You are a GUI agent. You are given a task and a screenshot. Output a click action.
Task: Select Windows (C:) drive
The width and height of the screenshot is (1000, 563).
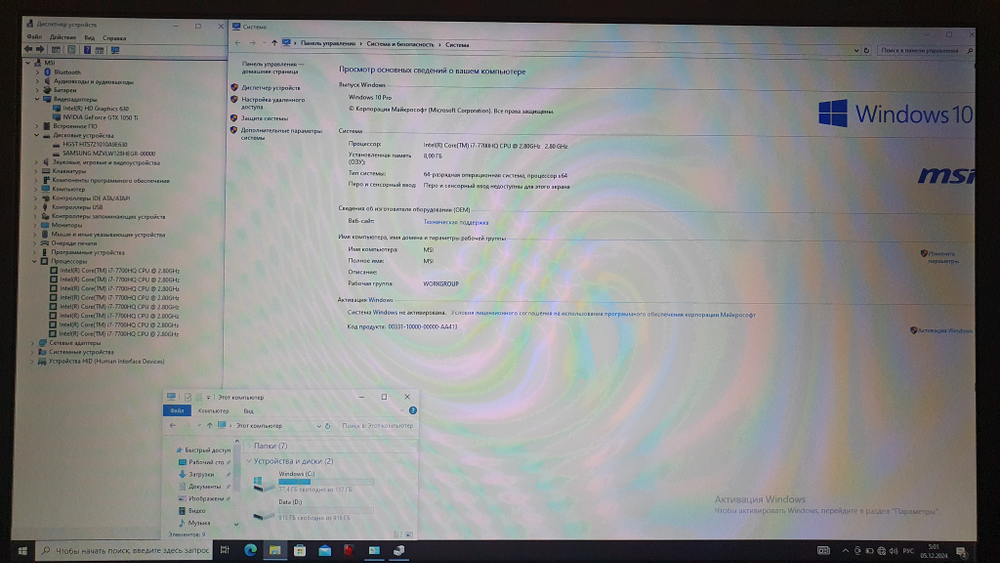(x=312, y=482)
